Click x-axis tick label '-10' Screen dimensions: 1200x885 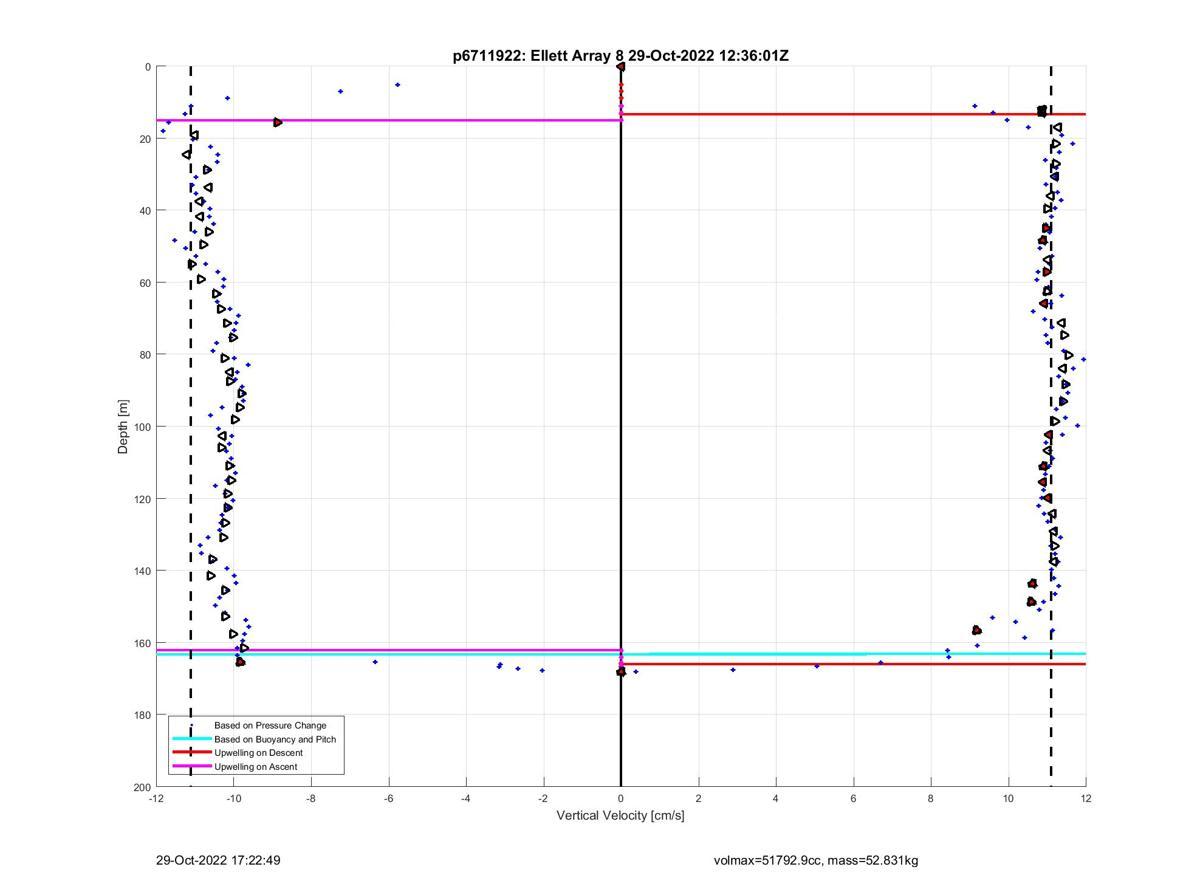[233, 798]
